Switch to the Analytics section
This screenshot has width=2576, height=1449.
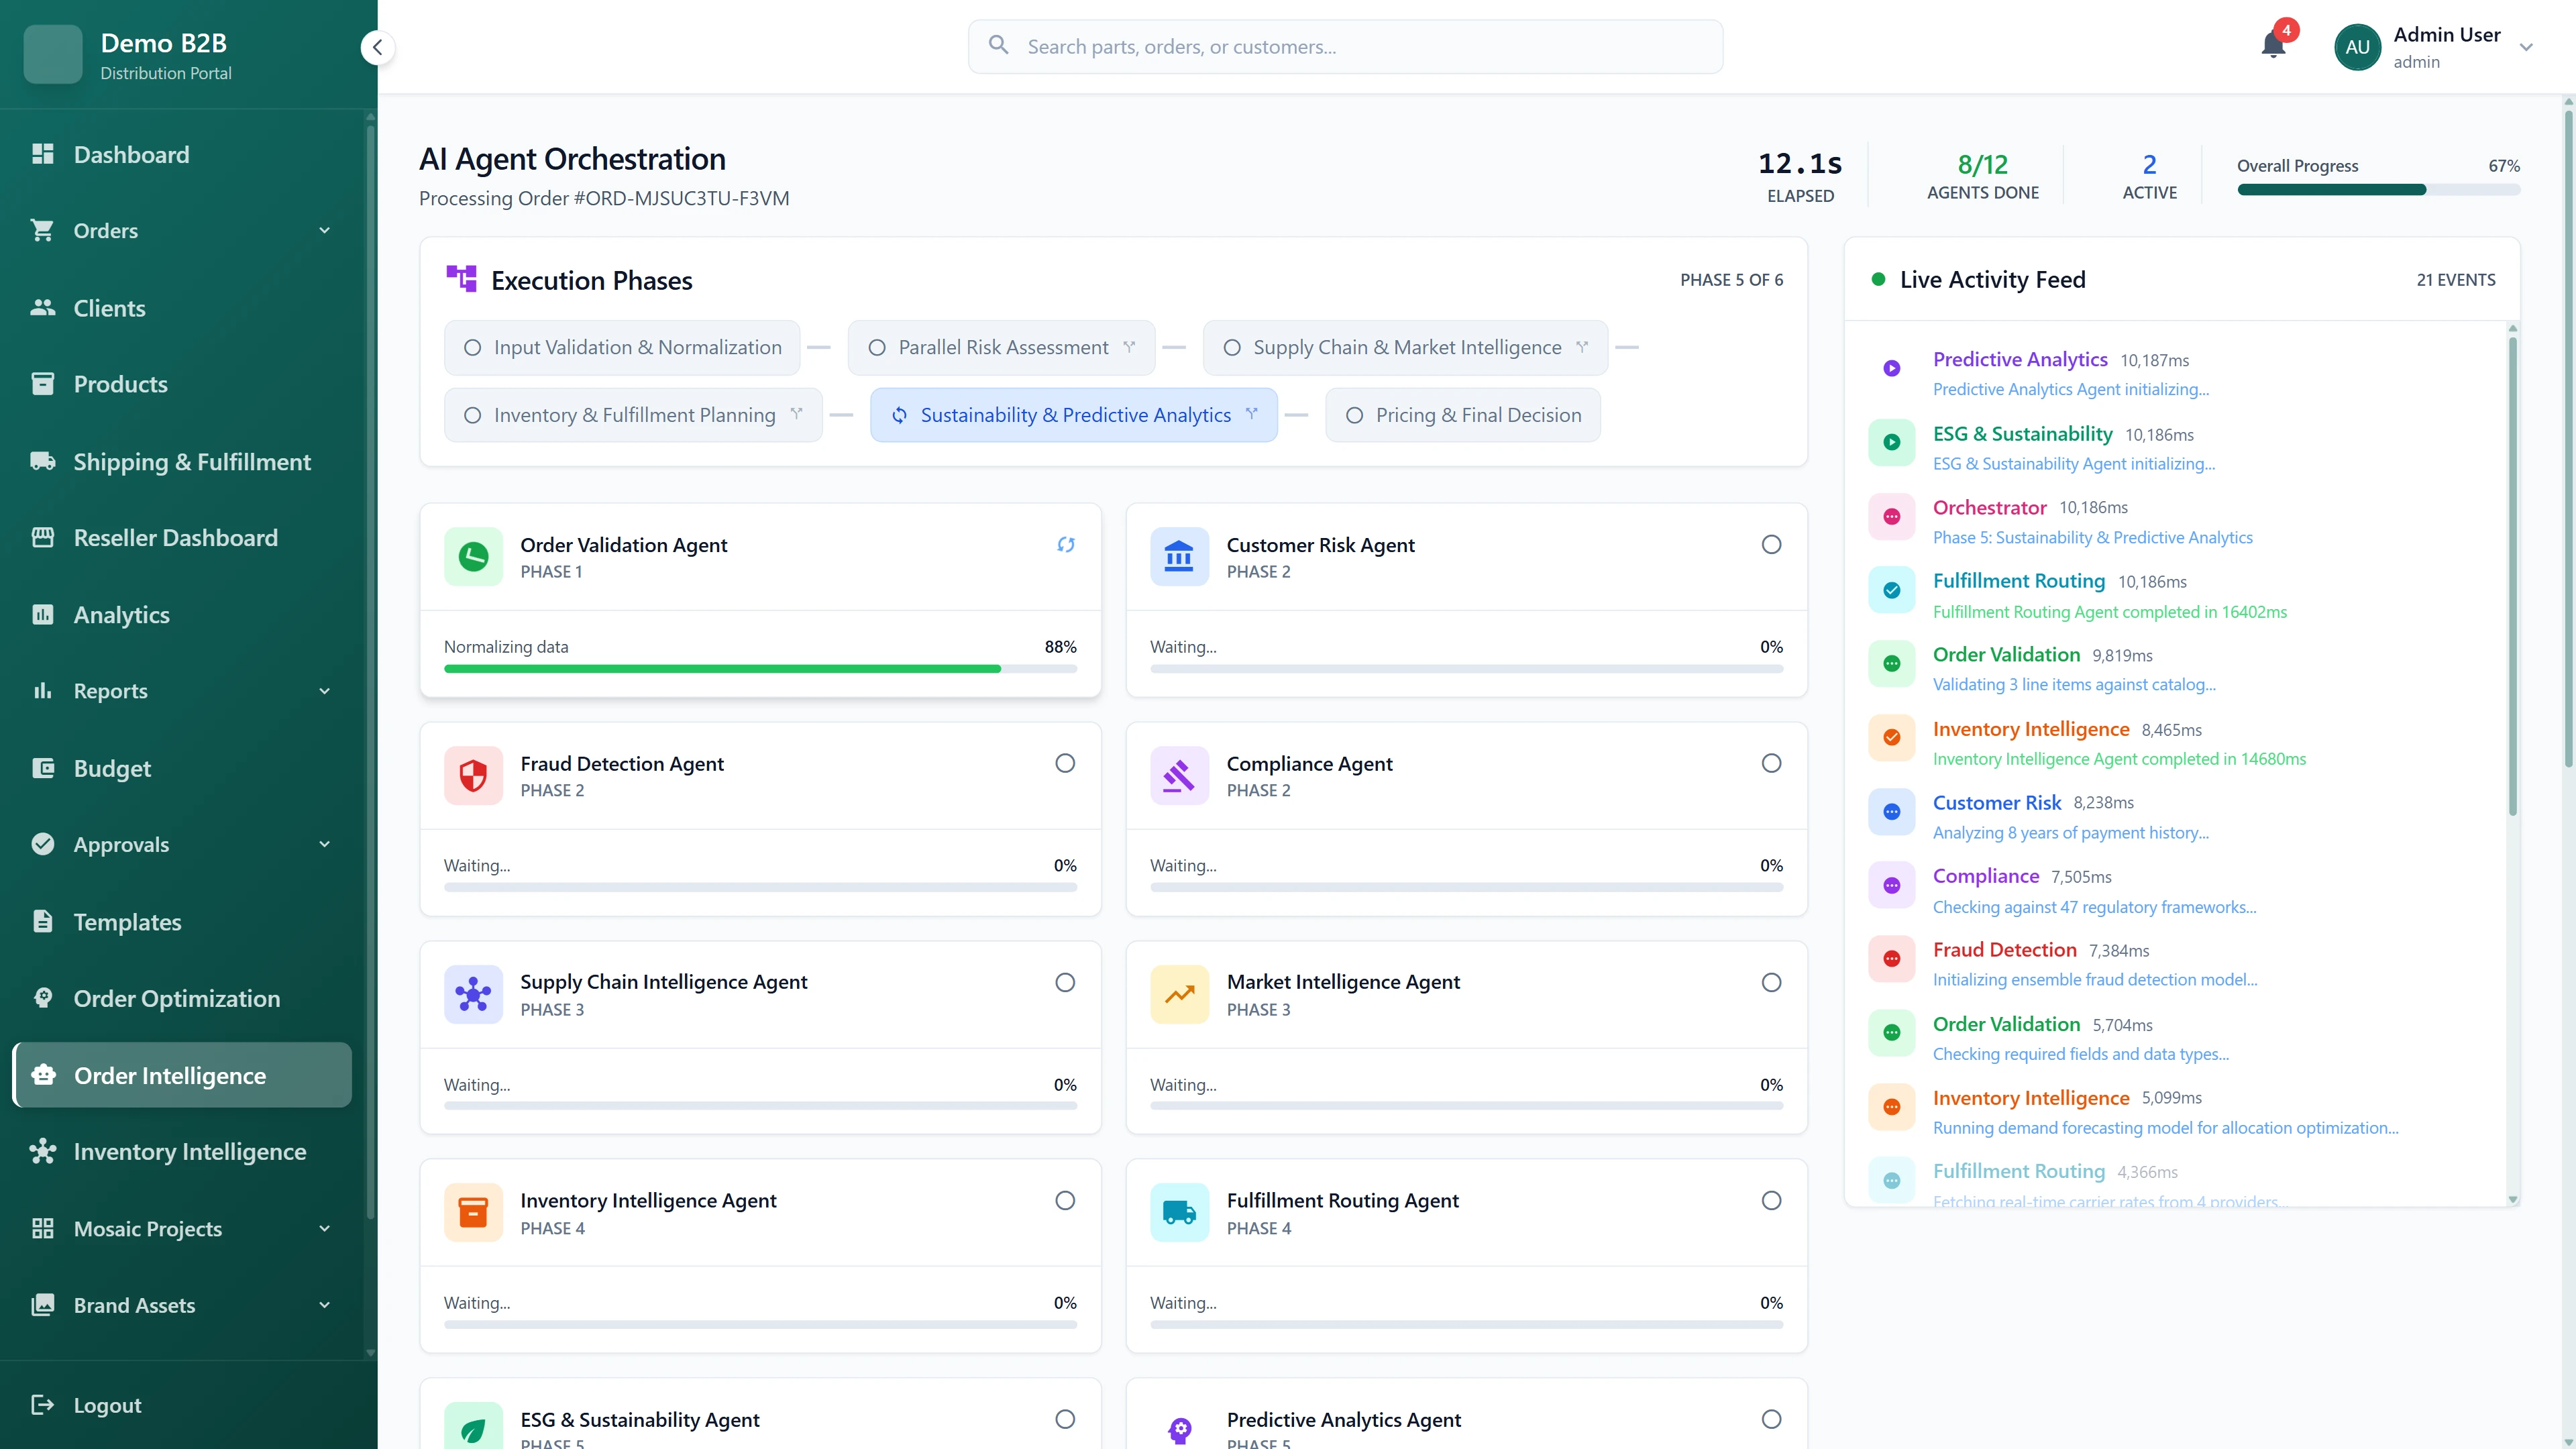[x=120, y=614]
